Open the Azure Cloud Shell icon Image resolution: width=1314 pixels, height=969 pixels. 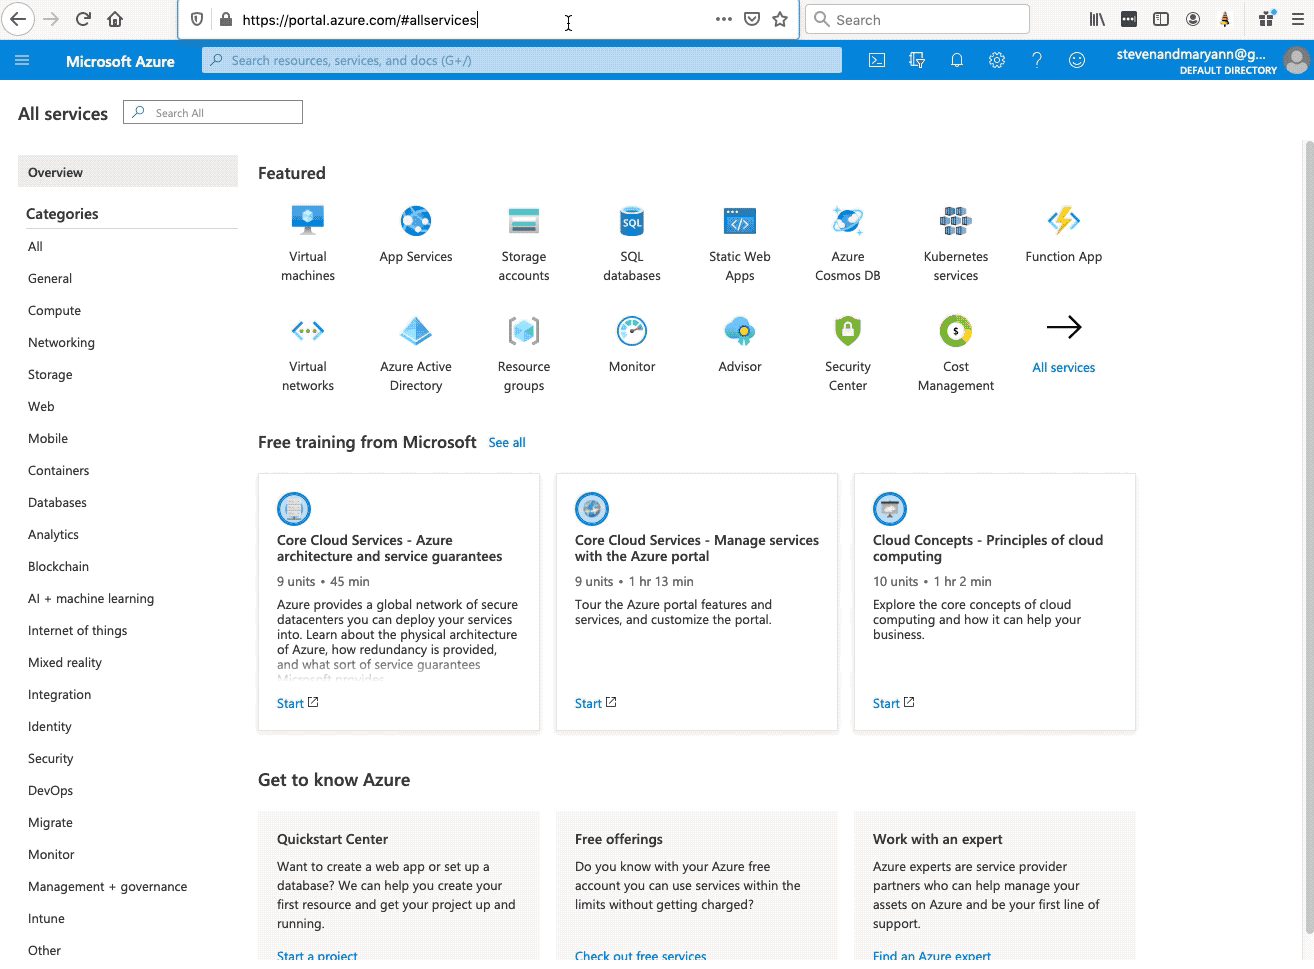pyautogui.click(x=877, y=60)
